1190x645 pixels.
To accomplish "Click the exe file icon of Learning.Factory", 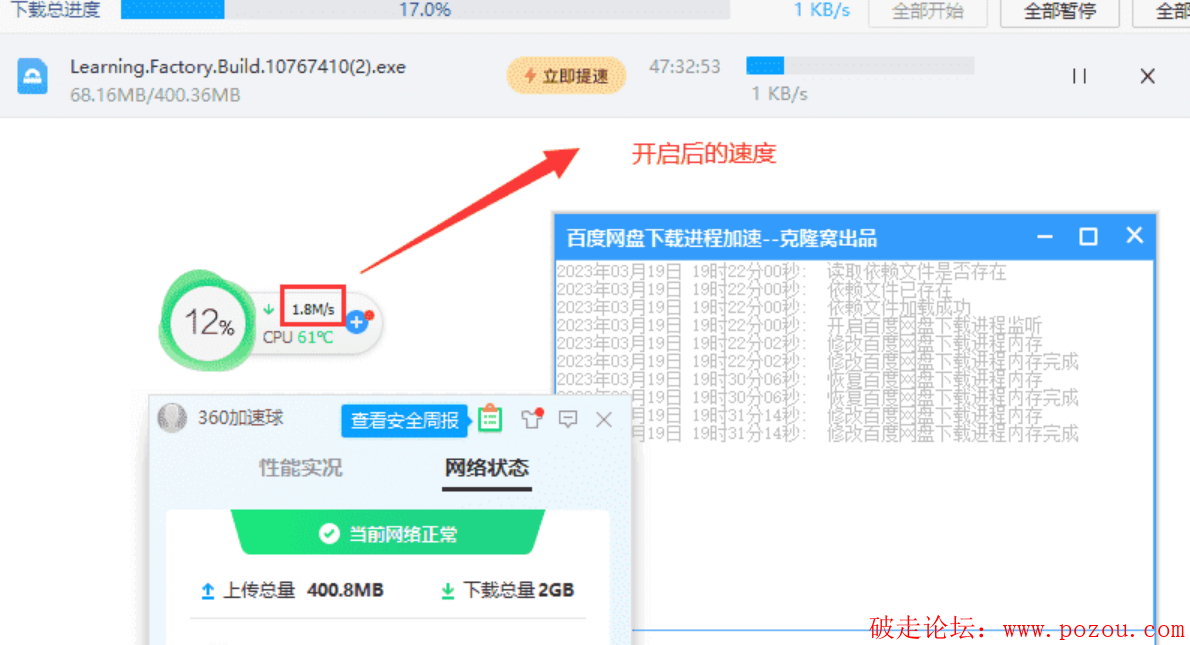I will [x=33, y=76].
